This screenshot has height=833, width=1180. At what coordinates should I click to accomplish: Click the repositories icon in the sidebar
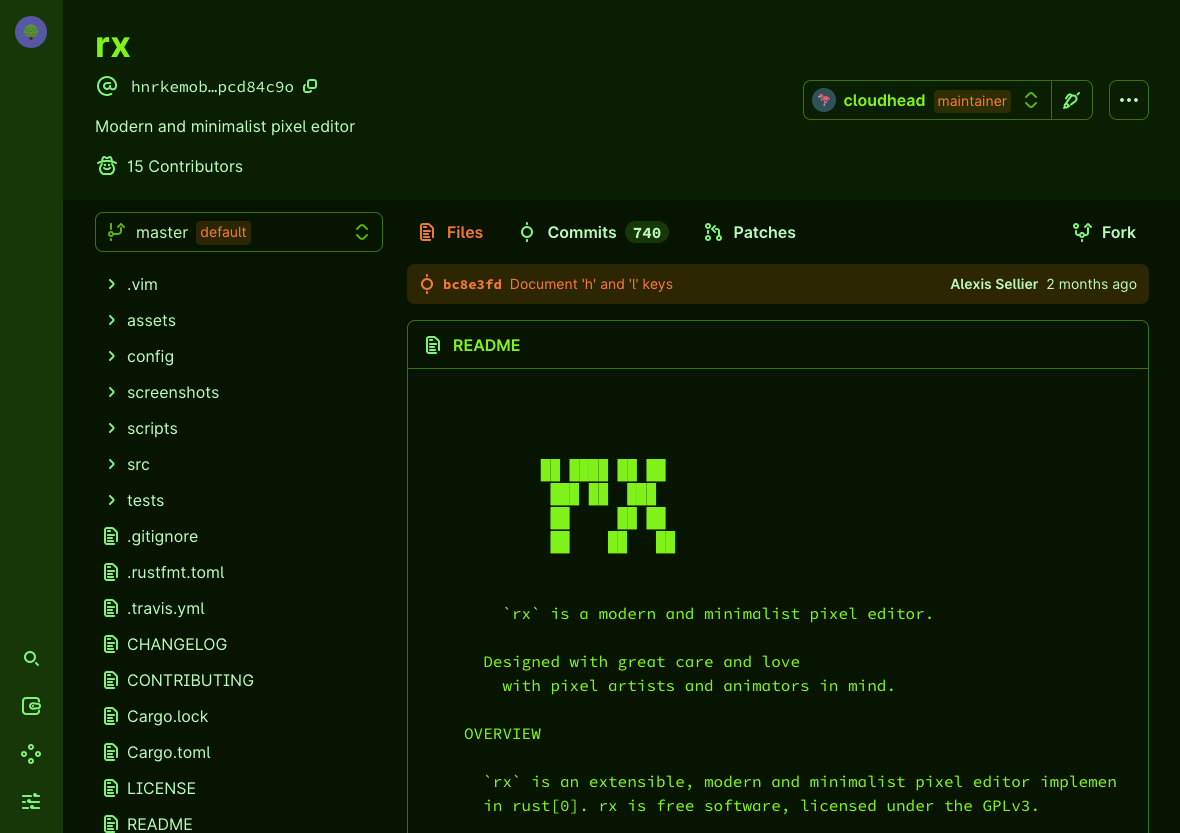[x=30, y=706]
